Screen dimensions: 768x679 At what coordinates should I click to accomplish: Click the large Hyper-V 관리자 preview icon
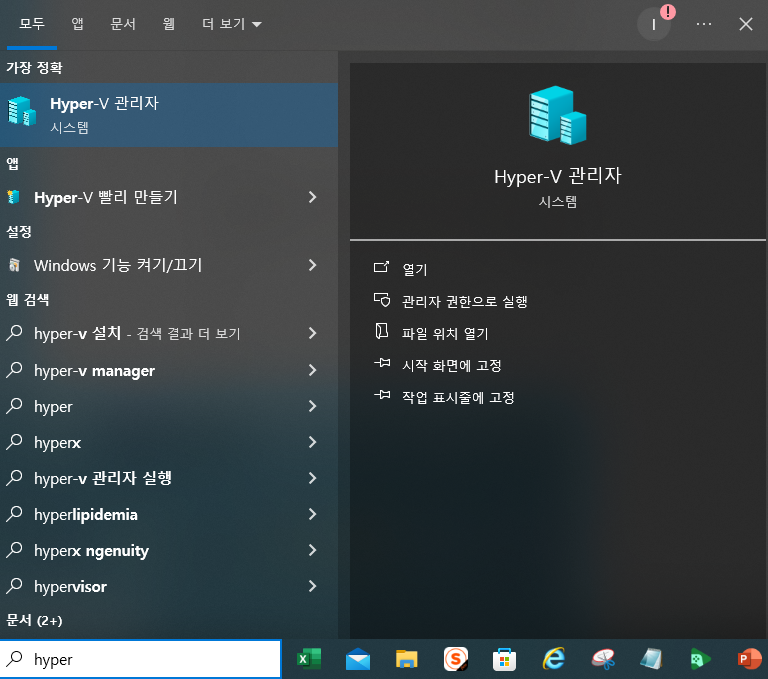point(557,116)
